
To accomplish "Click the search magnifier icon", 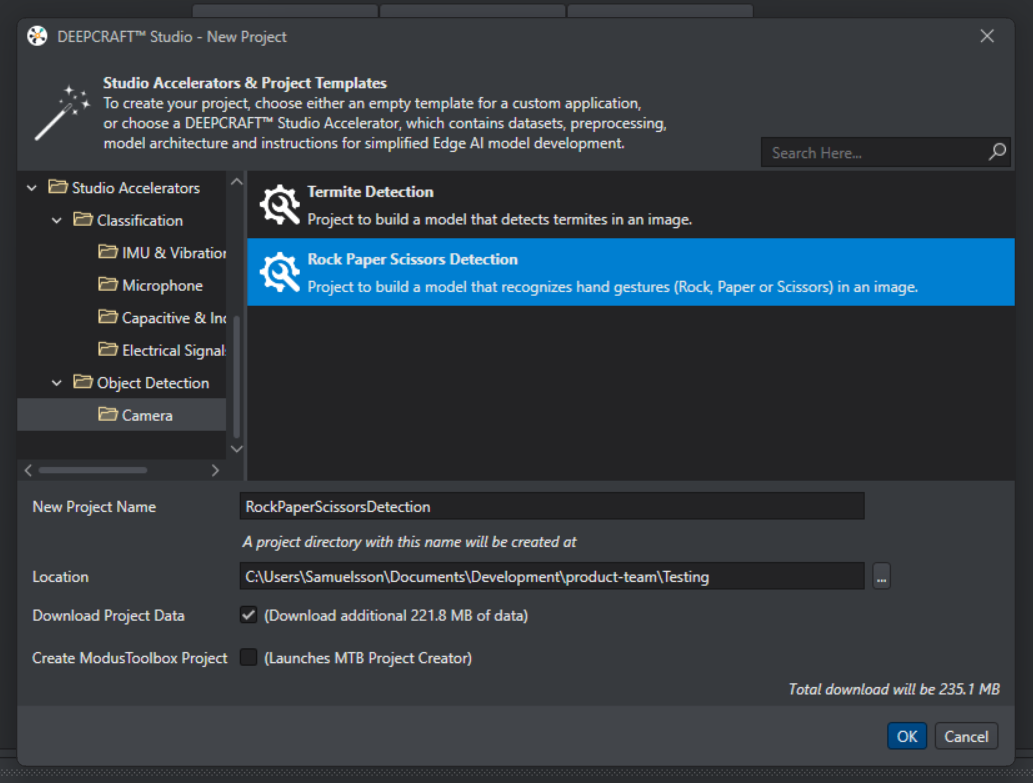I will [997, 152].
